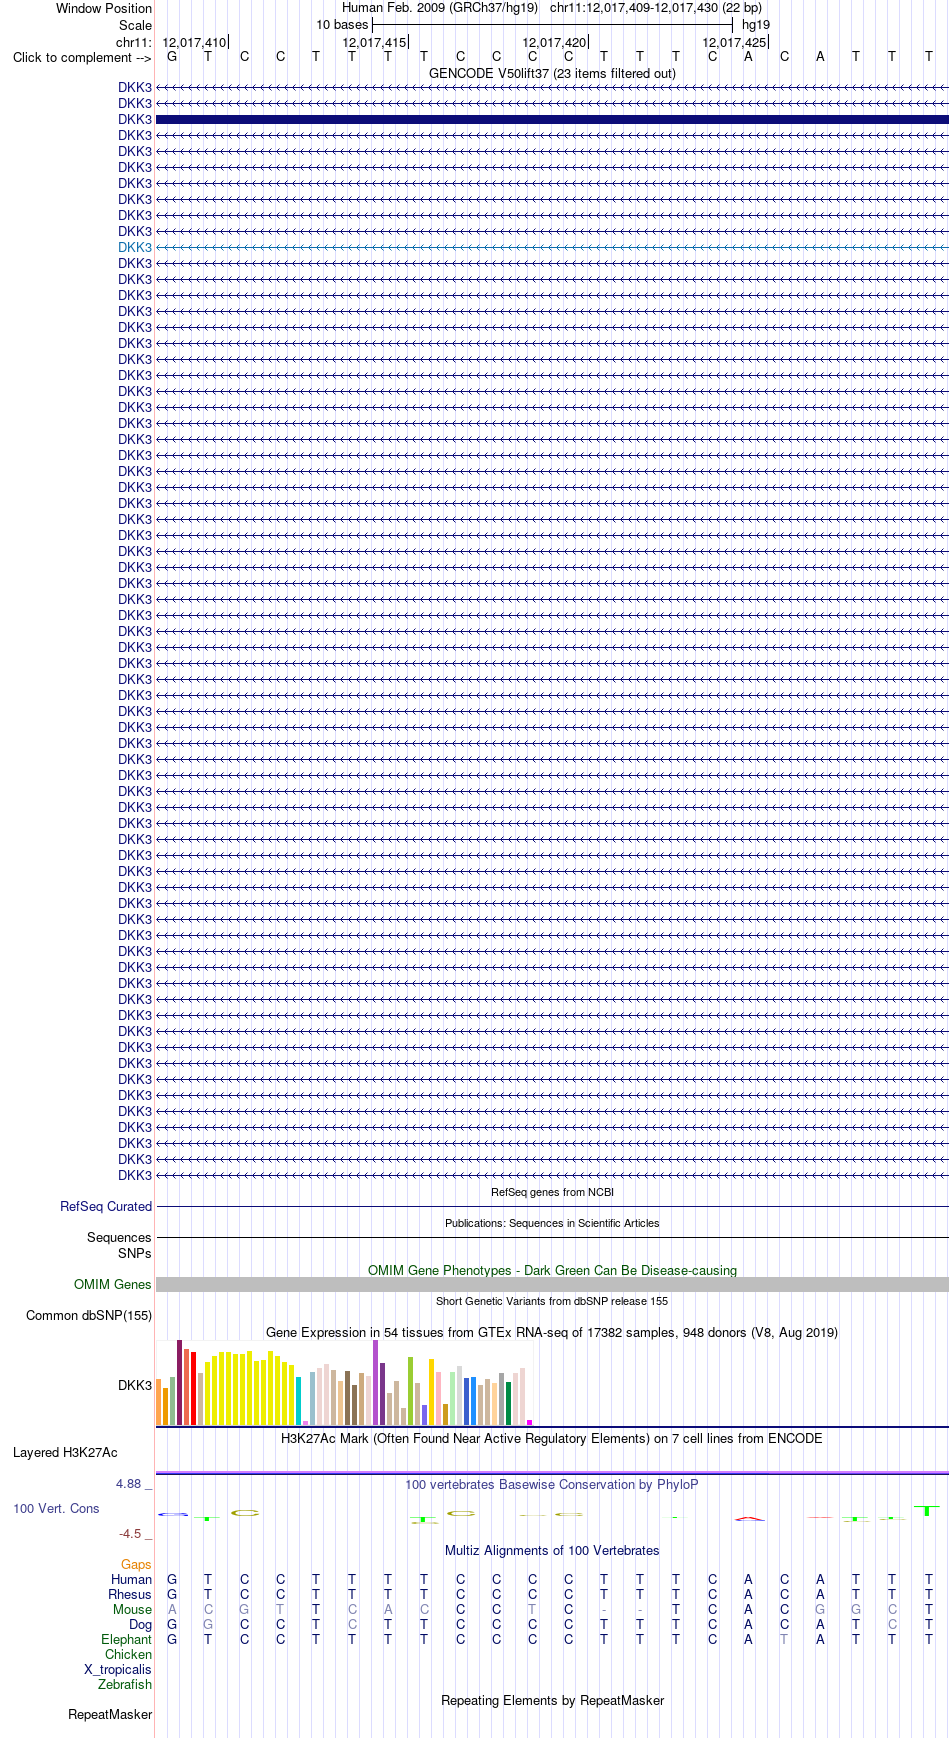Select the "Dog" alignment row label
Screen dimensions: 950x1738
point(140,1624)
